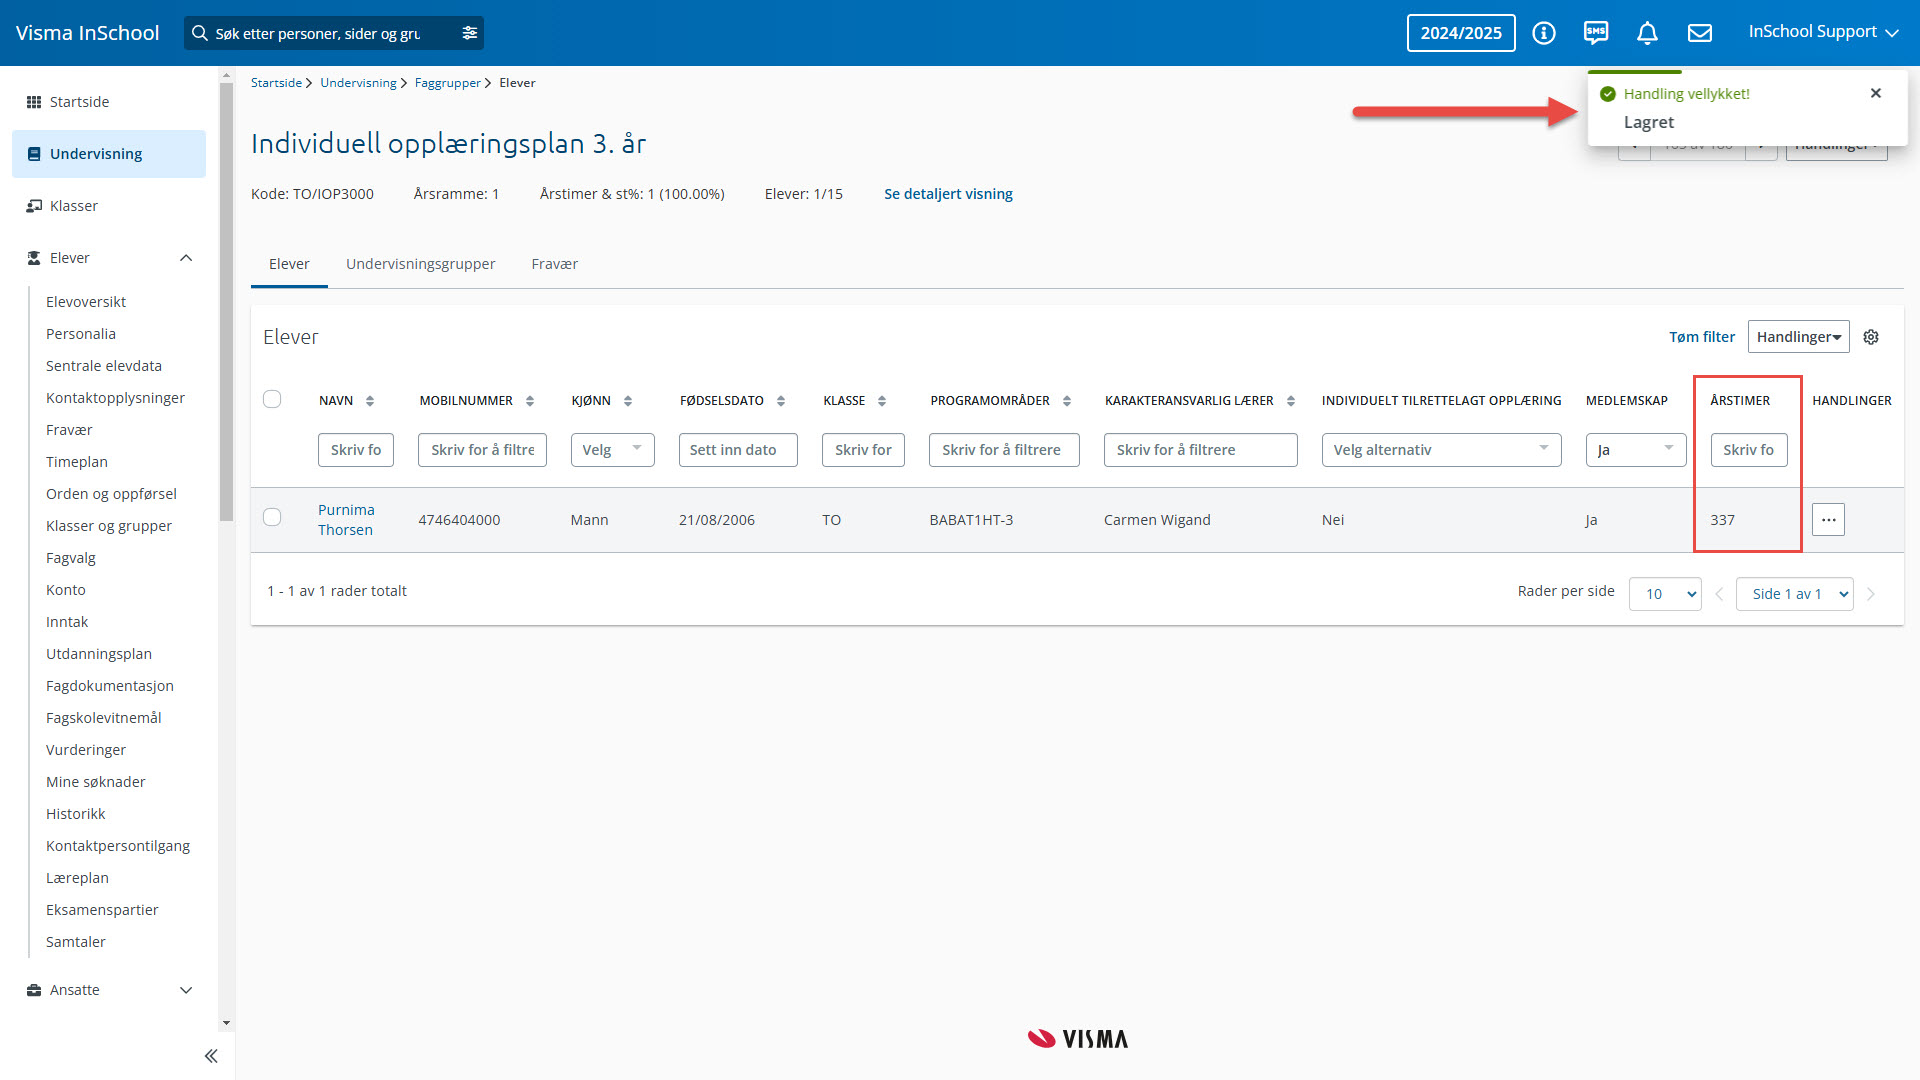Open the Handlinger dropdown in Elever panel
1920x1080 pixels.
click(x=1798, y=337)
